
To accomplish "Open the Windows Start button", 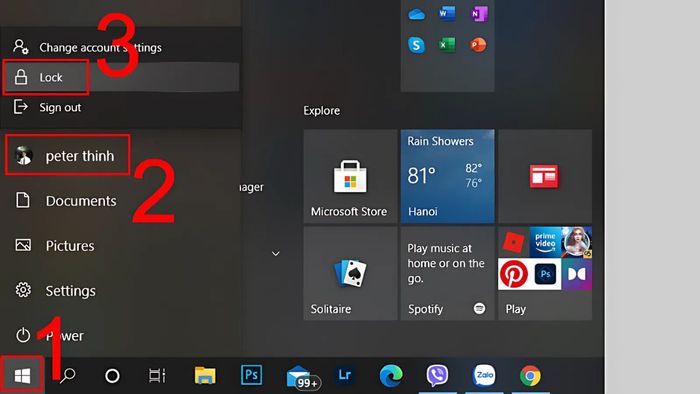I will 22,375.
